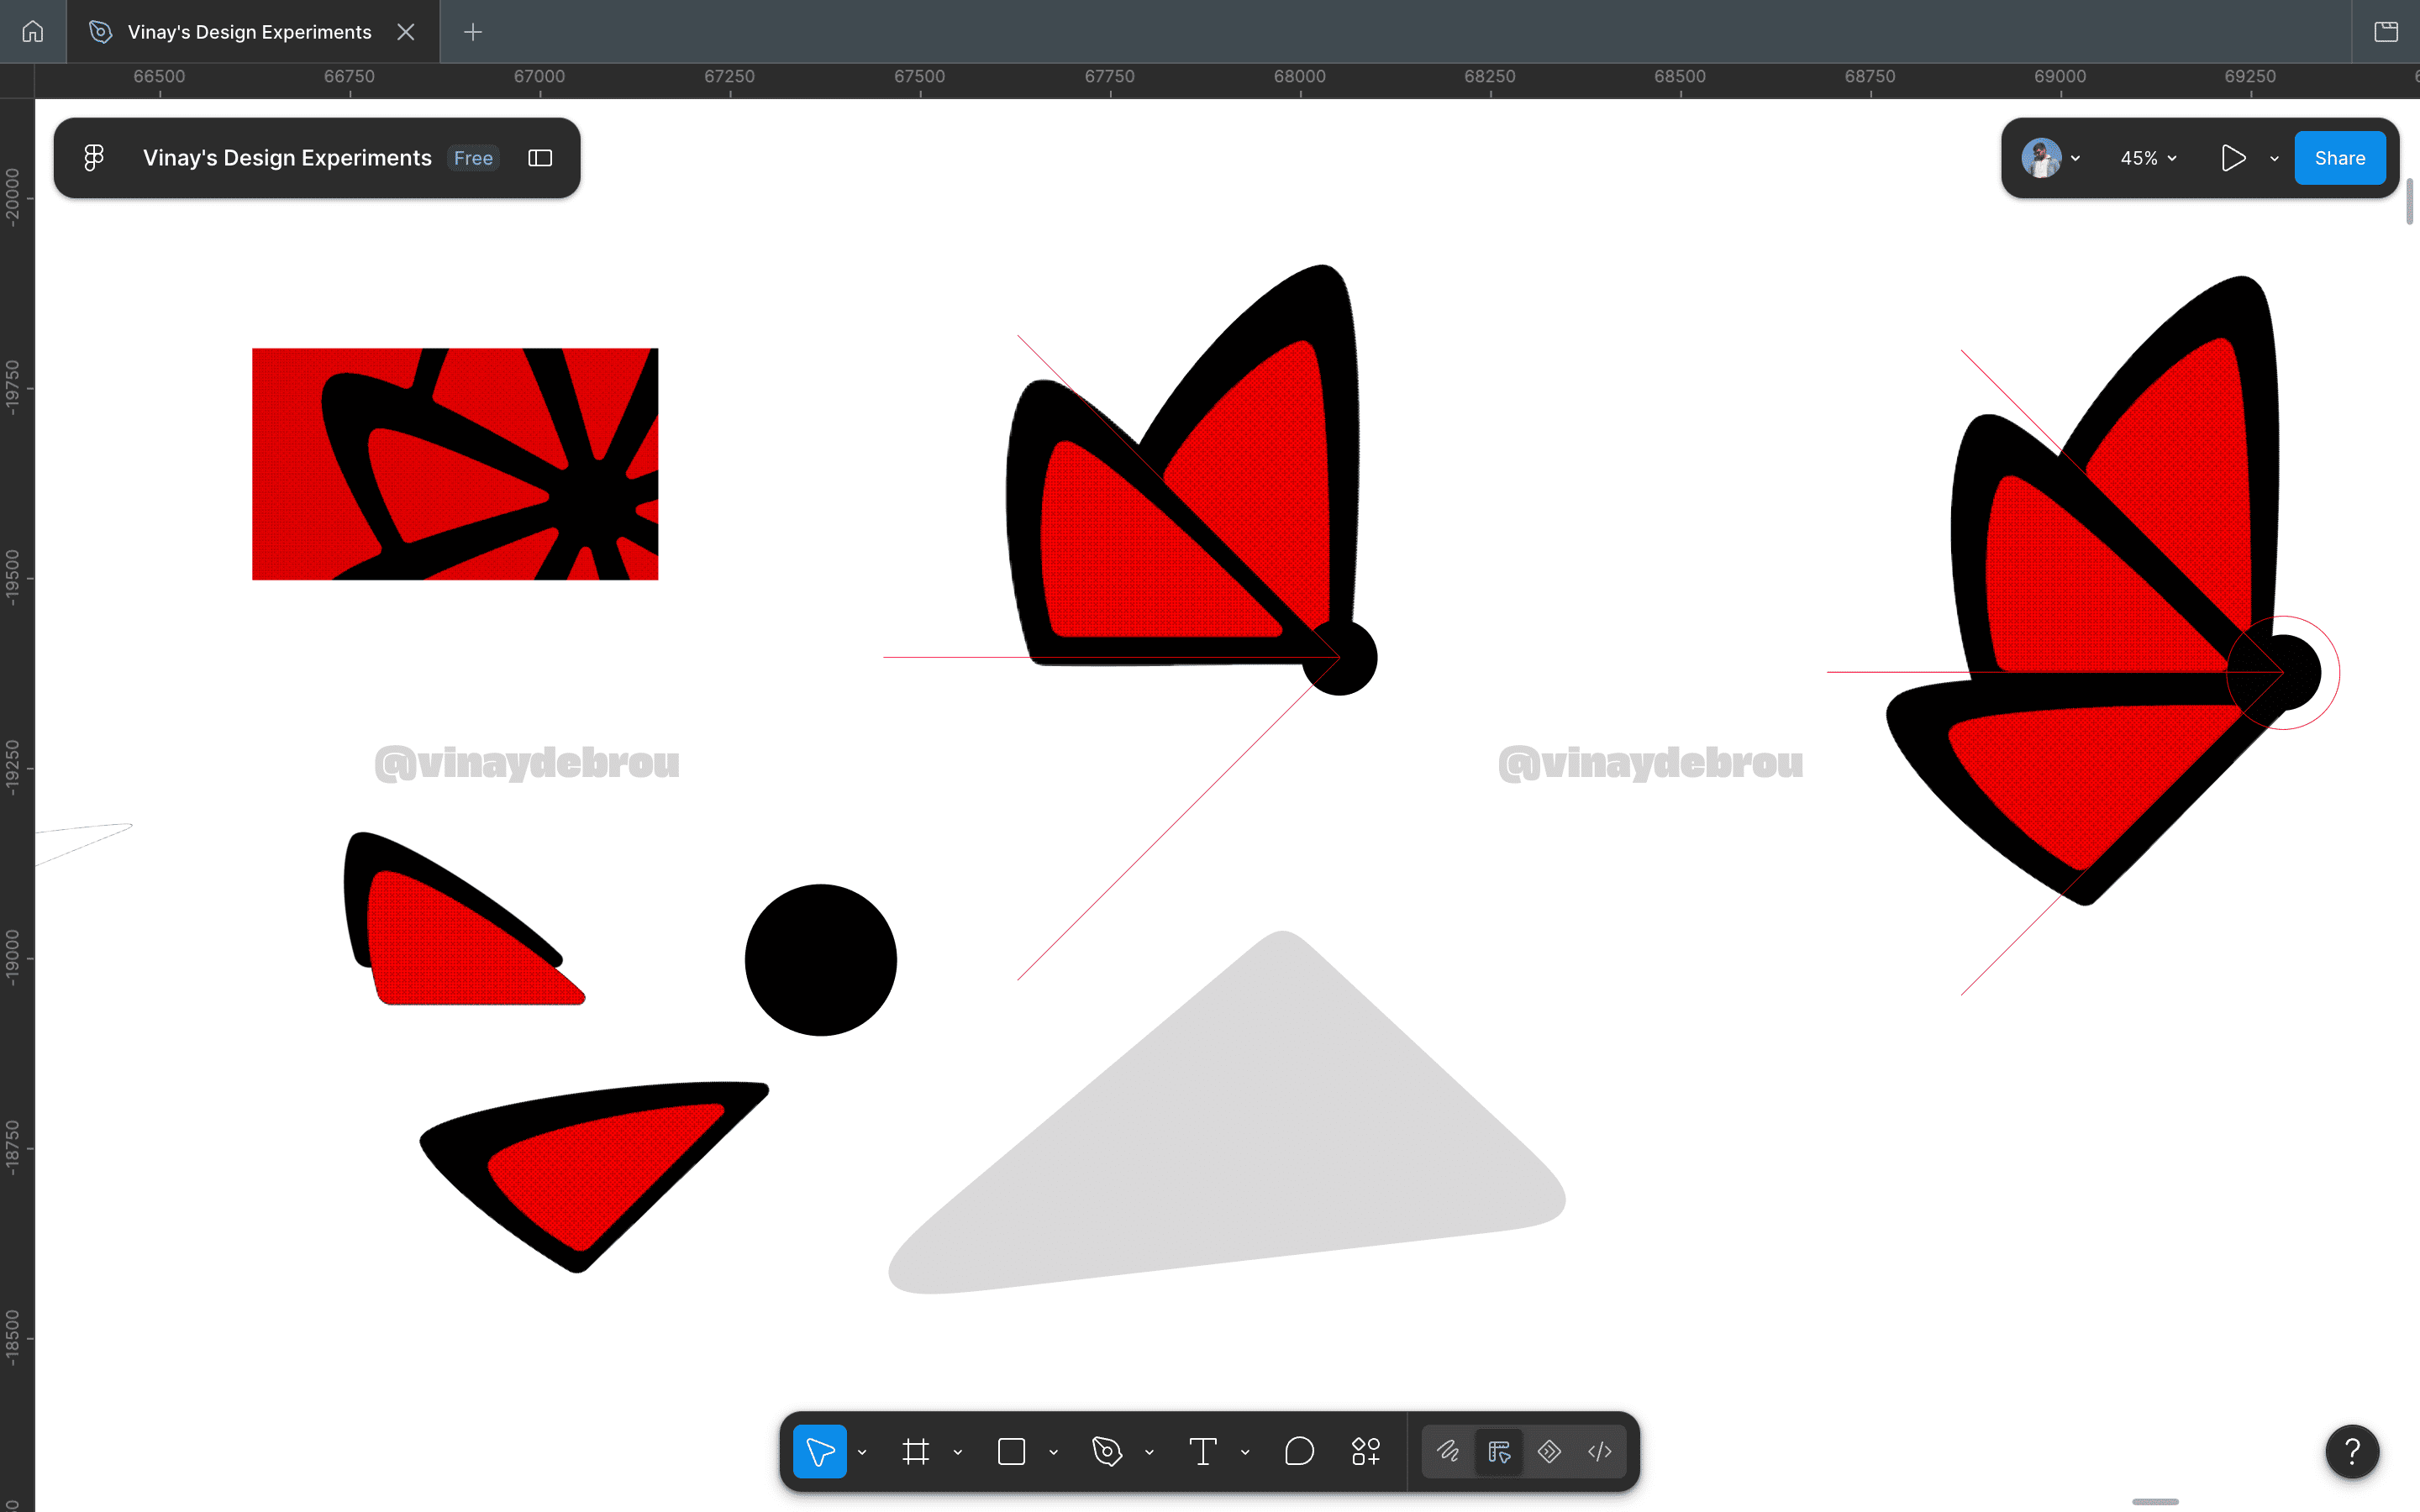The height and width of the screenshot is (1512, 2420).
Task: Click the window panel icon at top right
Action: [2386, 32]
